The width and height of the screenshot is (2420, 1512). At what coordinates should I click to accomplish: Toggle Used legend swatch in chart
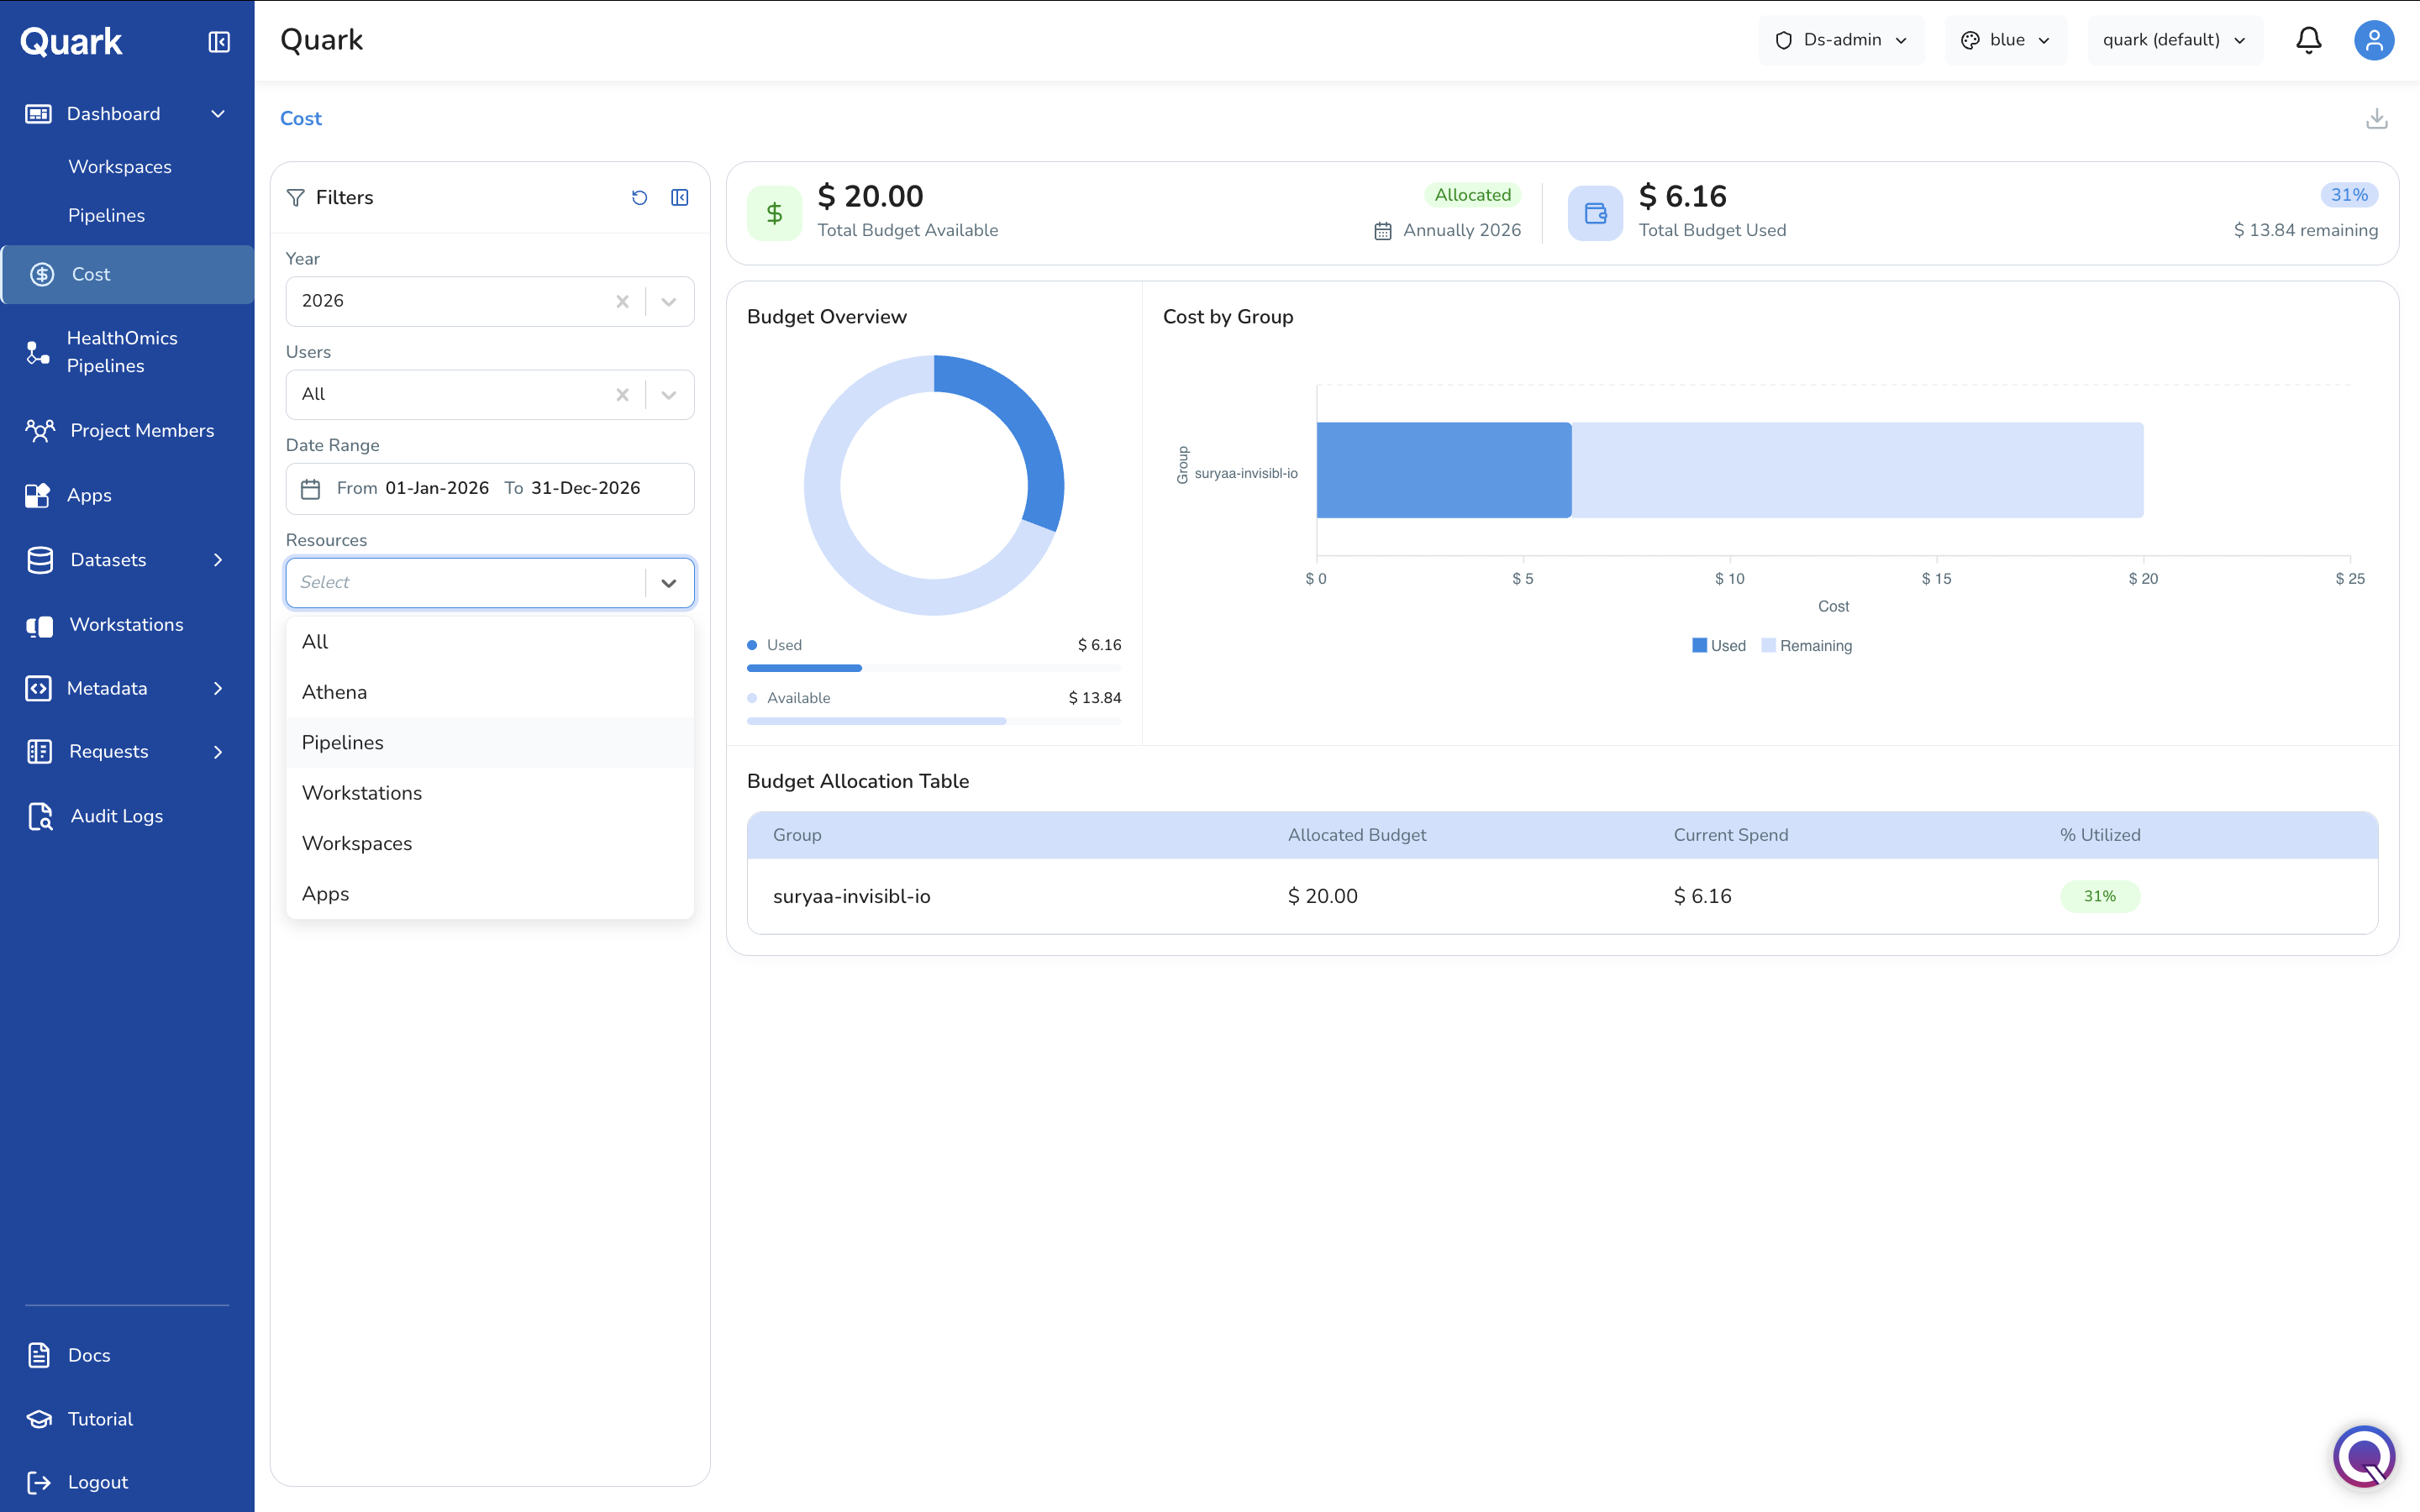(1699, 646)
